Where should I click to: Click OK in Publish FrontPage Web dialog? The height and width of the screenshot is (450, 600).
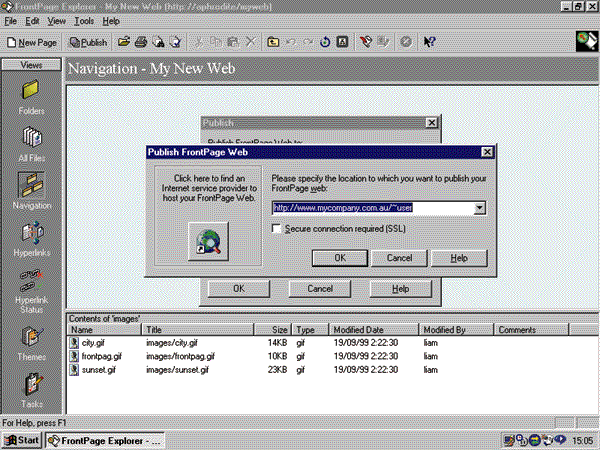(339, 258)
